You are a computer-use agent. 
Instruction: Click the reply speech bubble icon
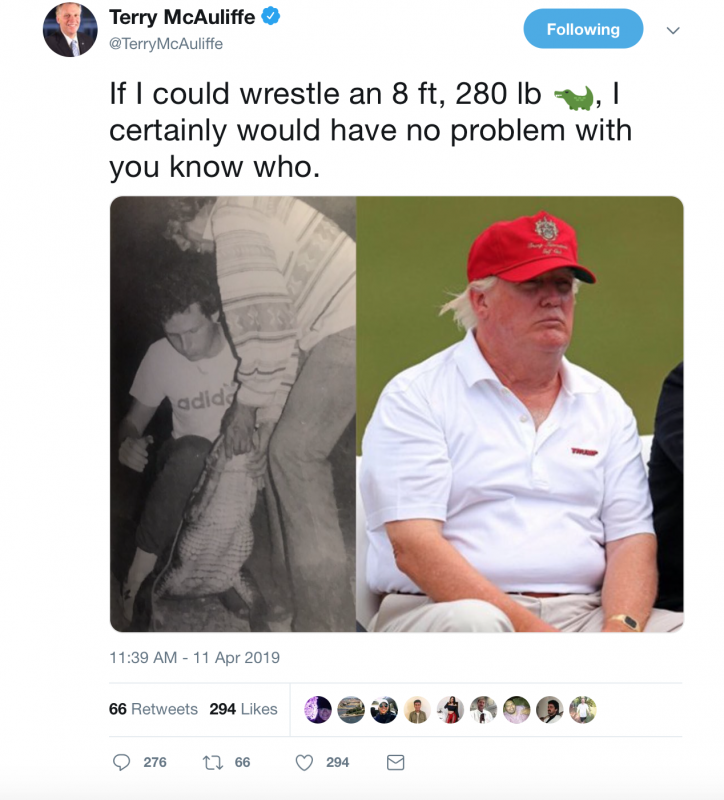pyautogui.click(x=121, y=762)
